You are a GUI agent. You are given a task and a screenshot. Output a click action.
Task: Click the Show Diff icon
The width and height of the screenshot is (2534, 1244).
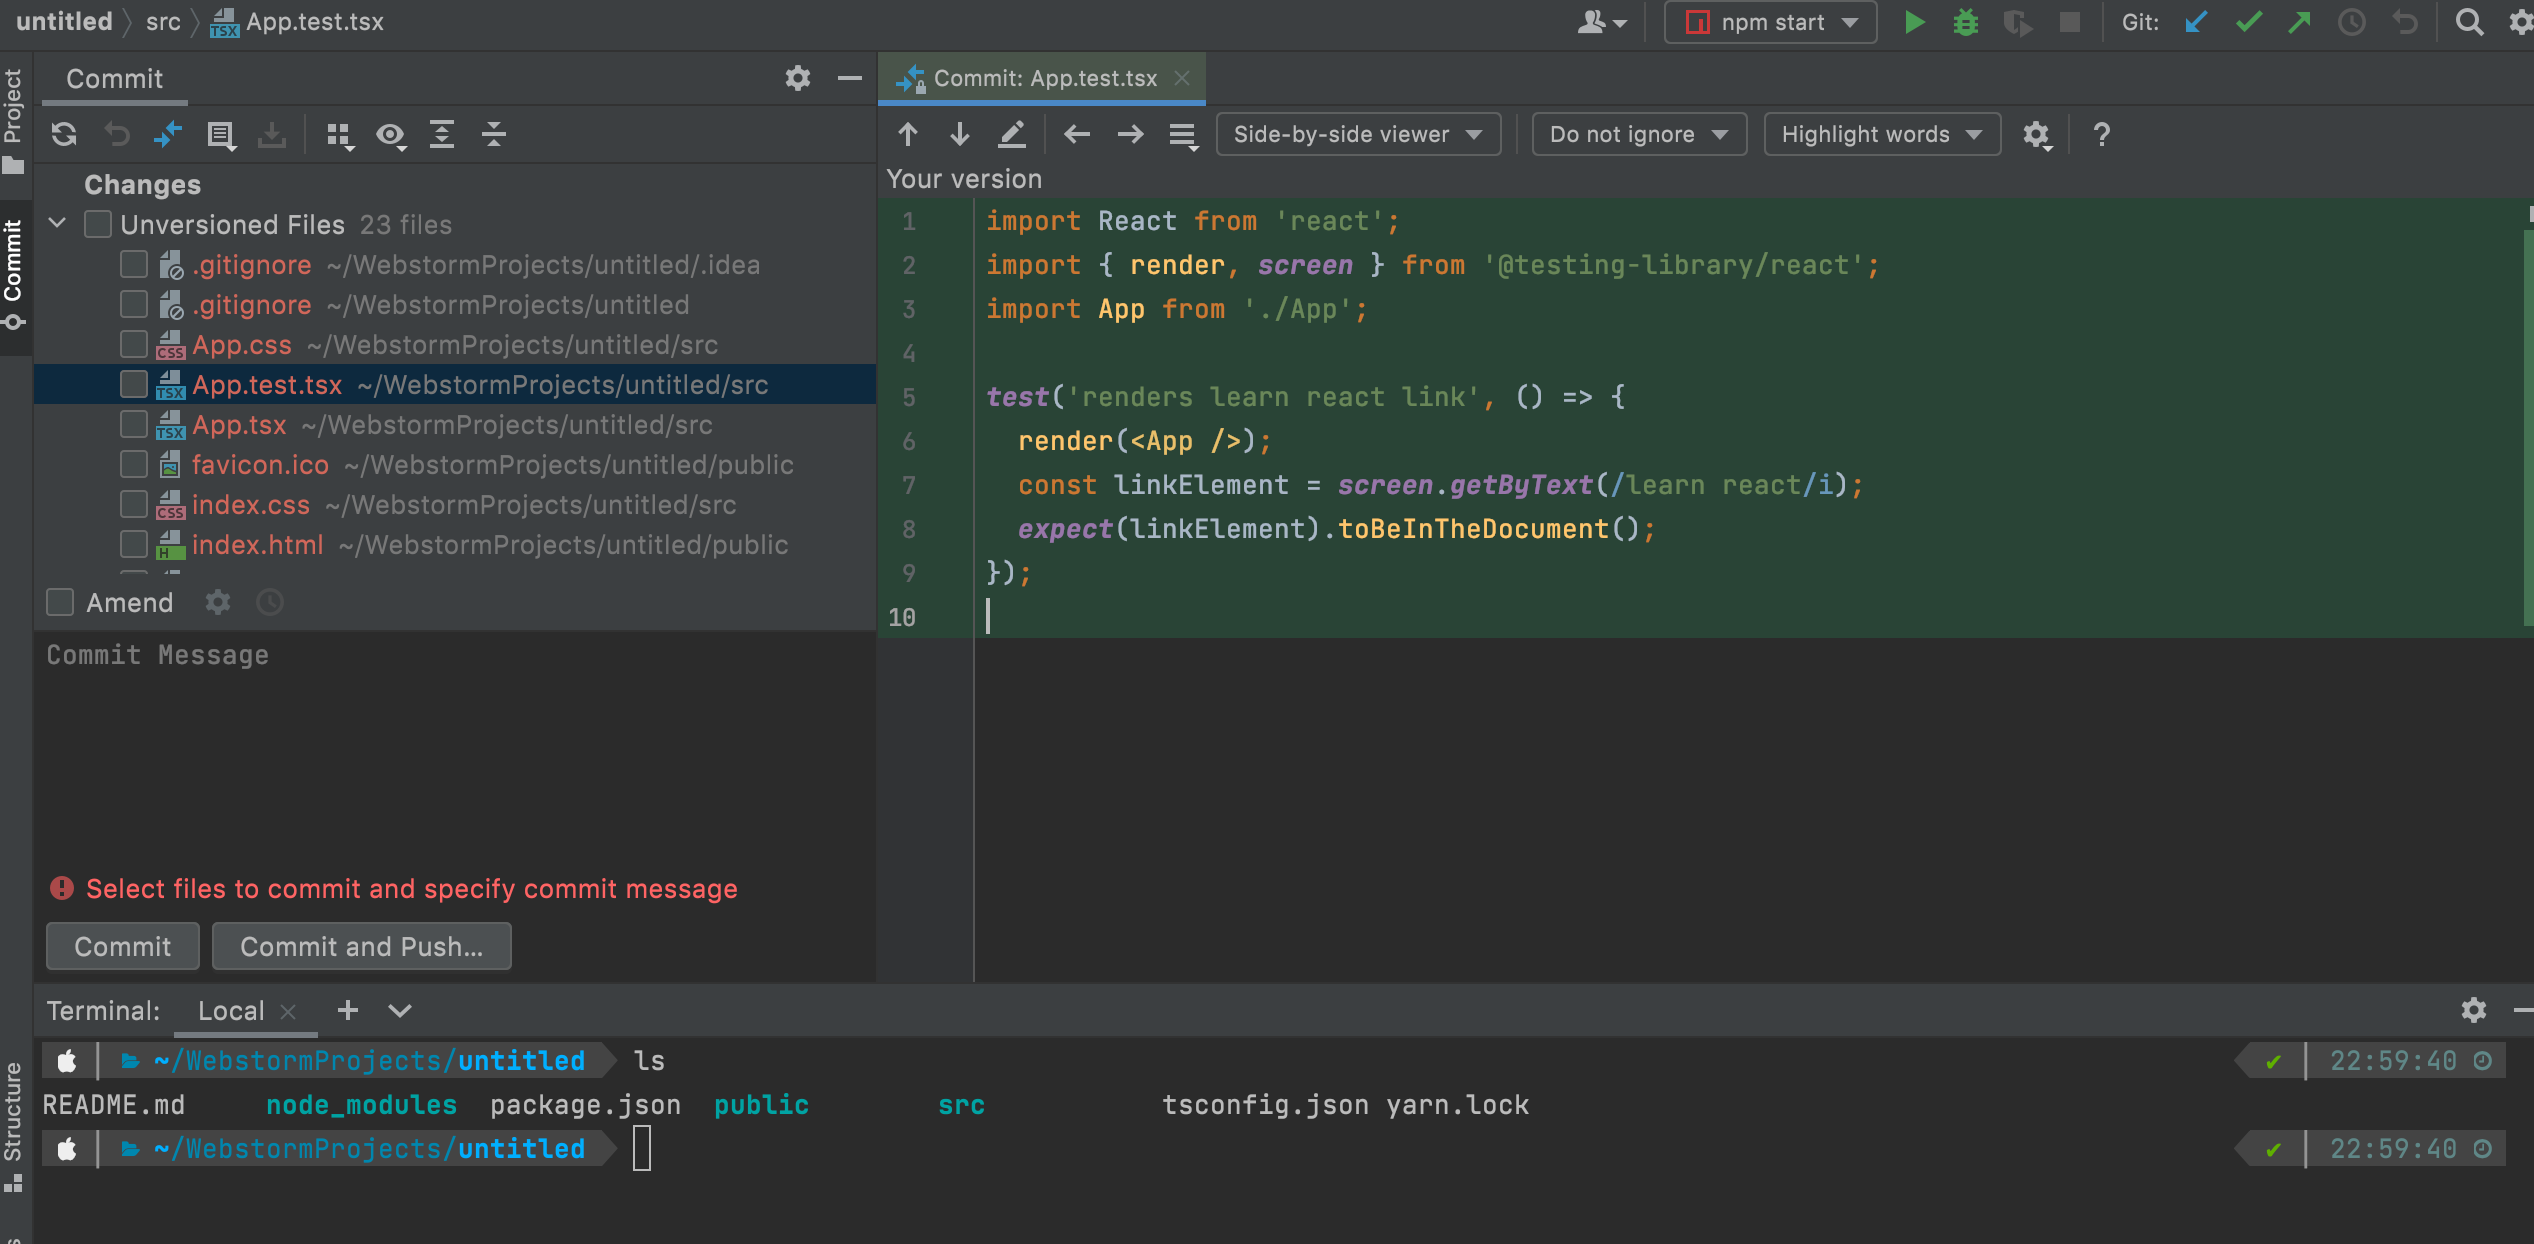point(168,134)
